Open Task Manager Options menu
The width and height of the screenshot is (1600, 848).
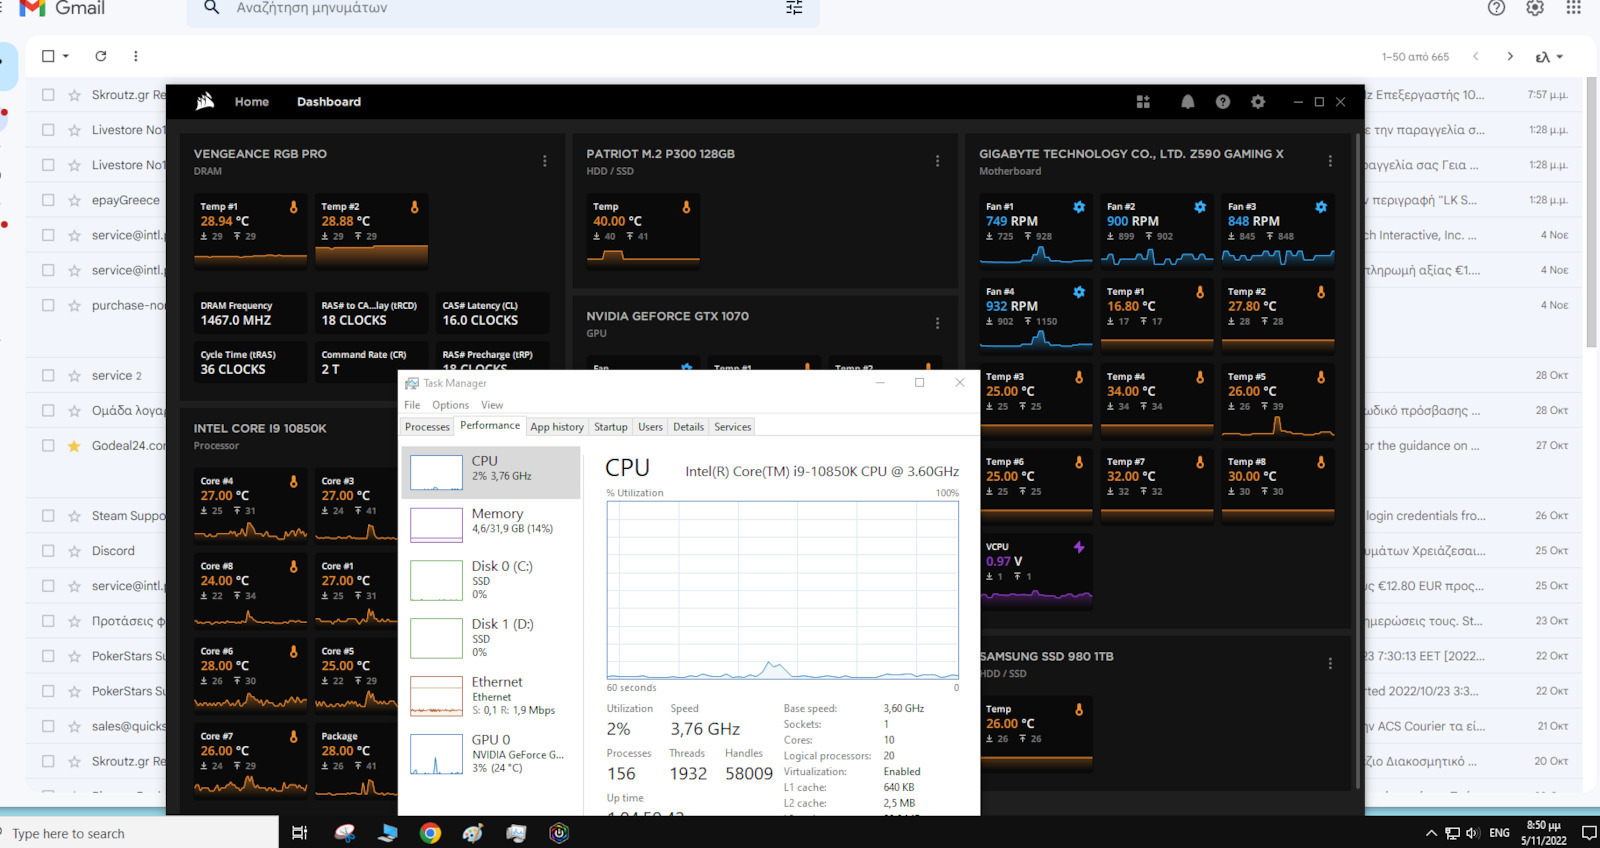450,405
